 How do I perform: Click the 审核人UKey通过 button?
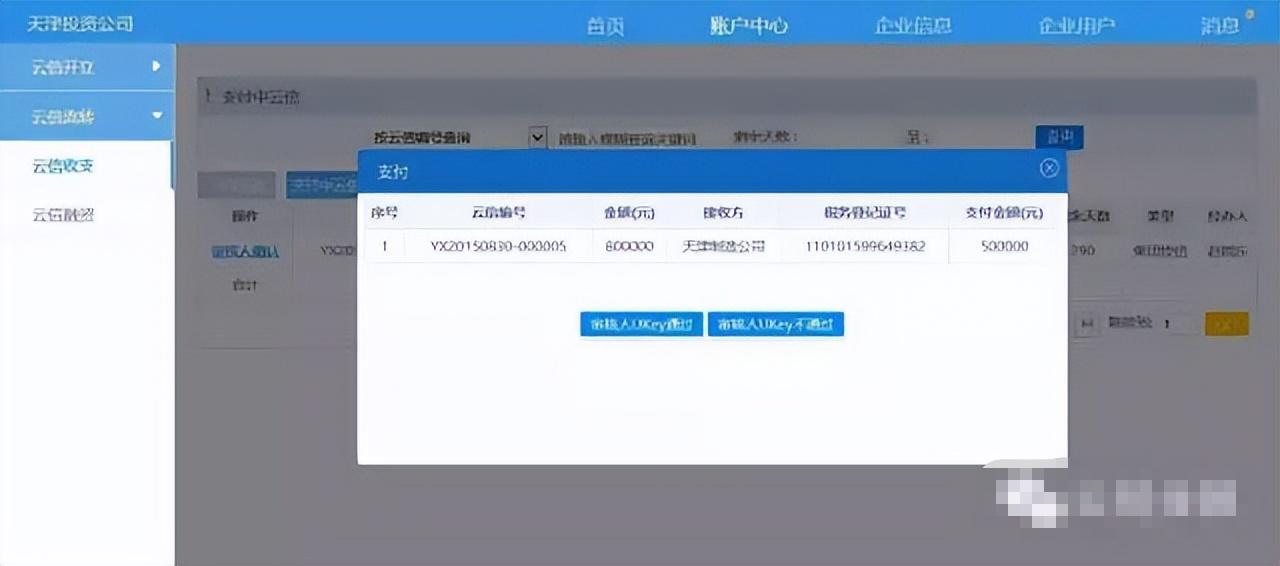point(642,324)
